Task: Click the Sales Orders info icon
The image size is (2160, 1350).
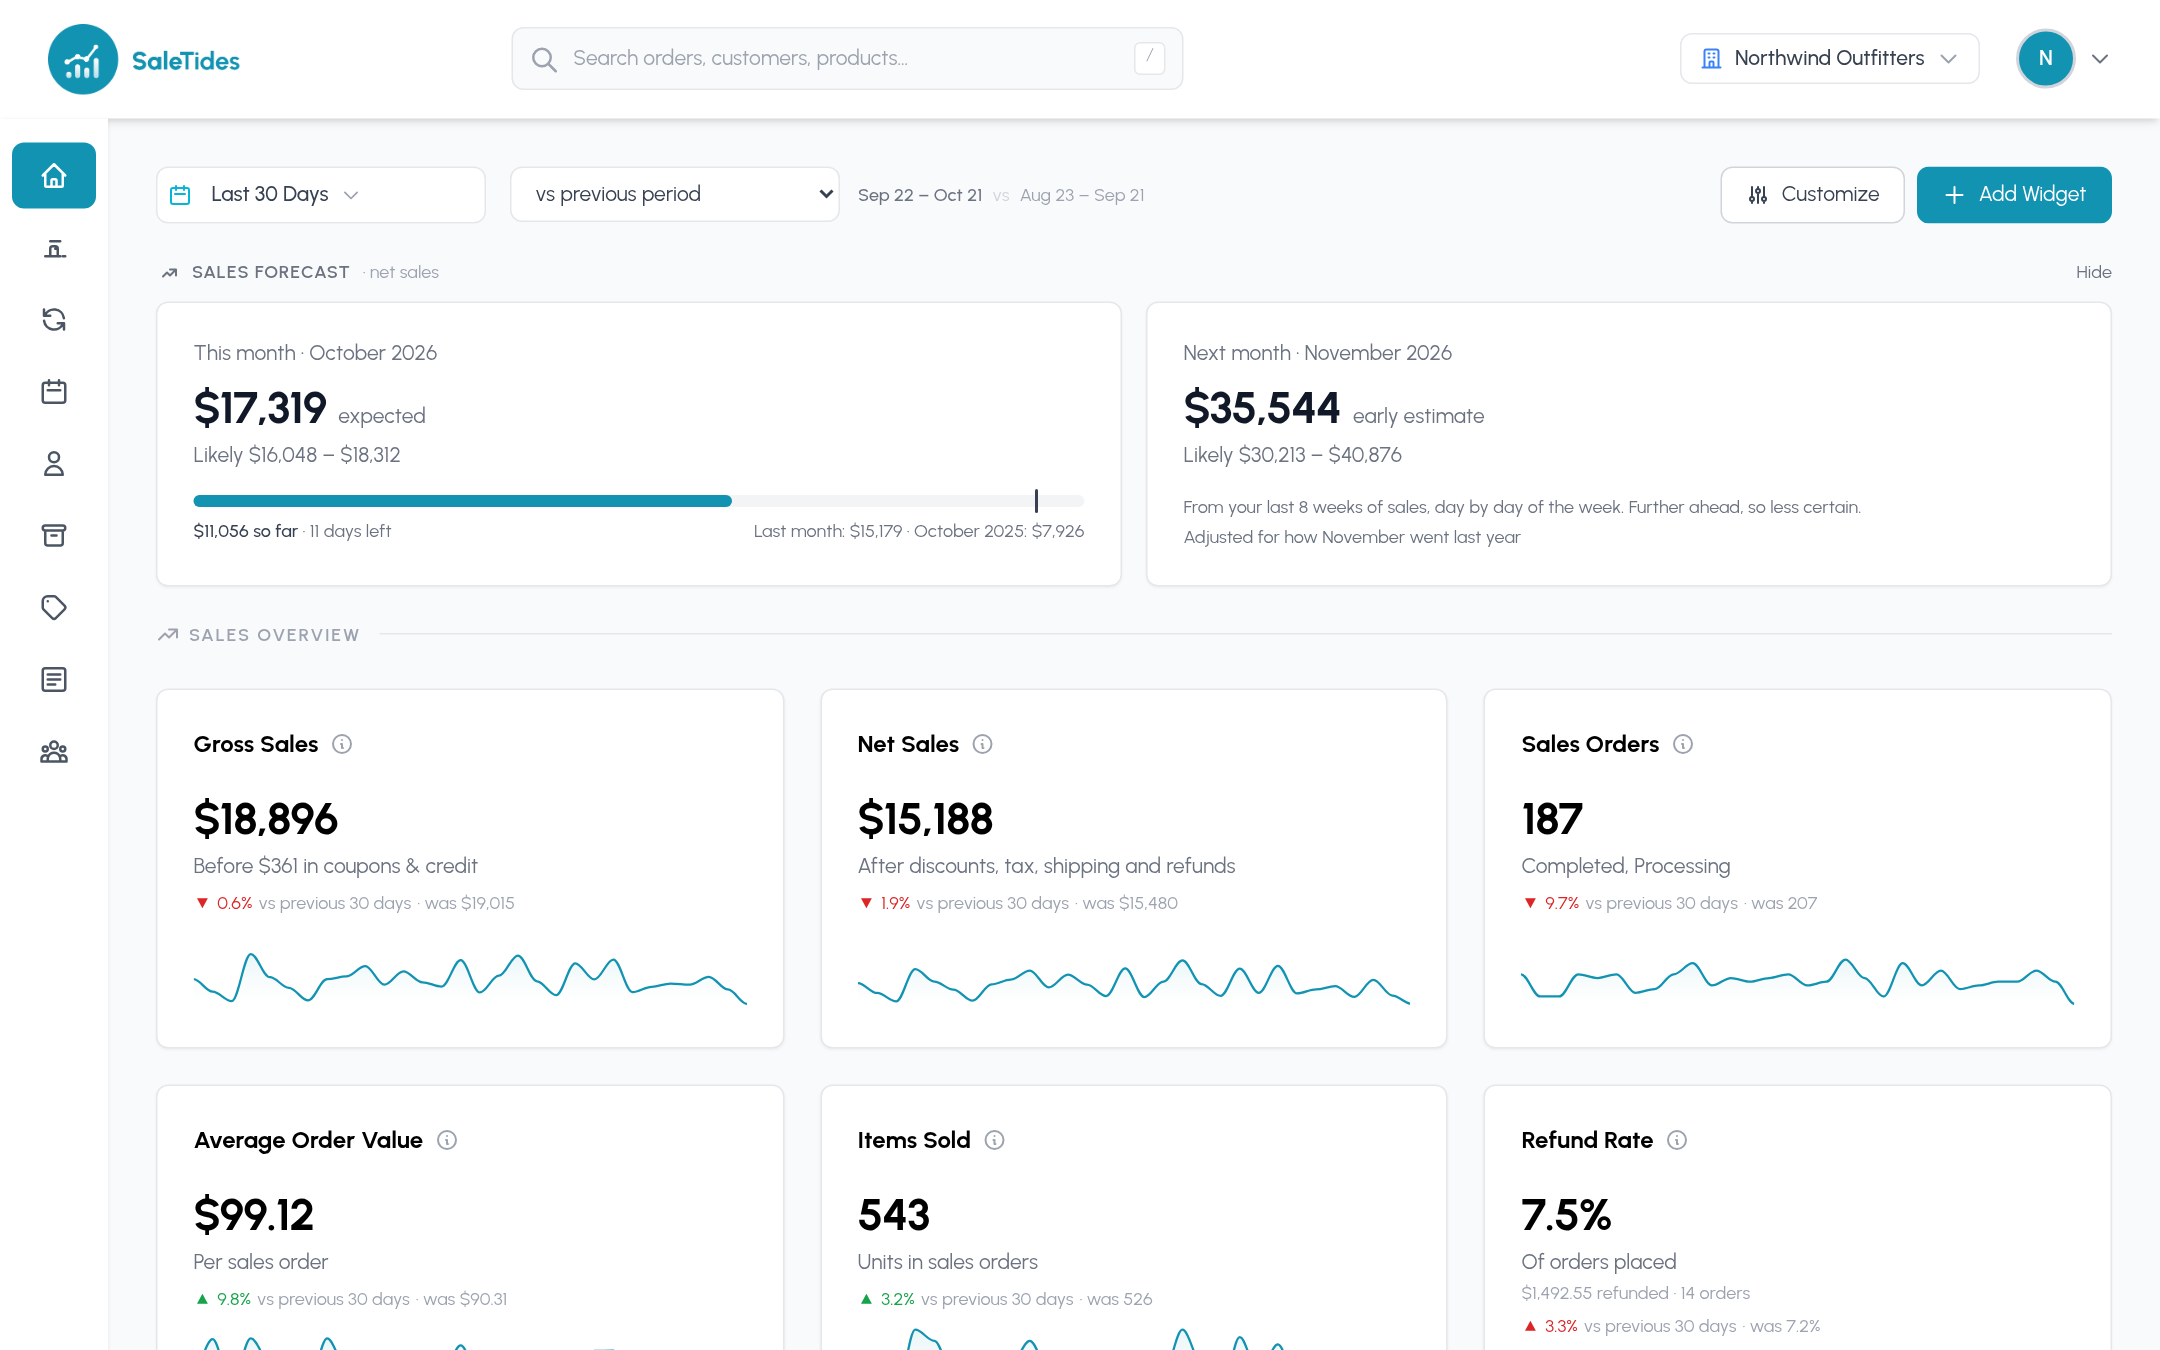Action: tap(1683, 744)
